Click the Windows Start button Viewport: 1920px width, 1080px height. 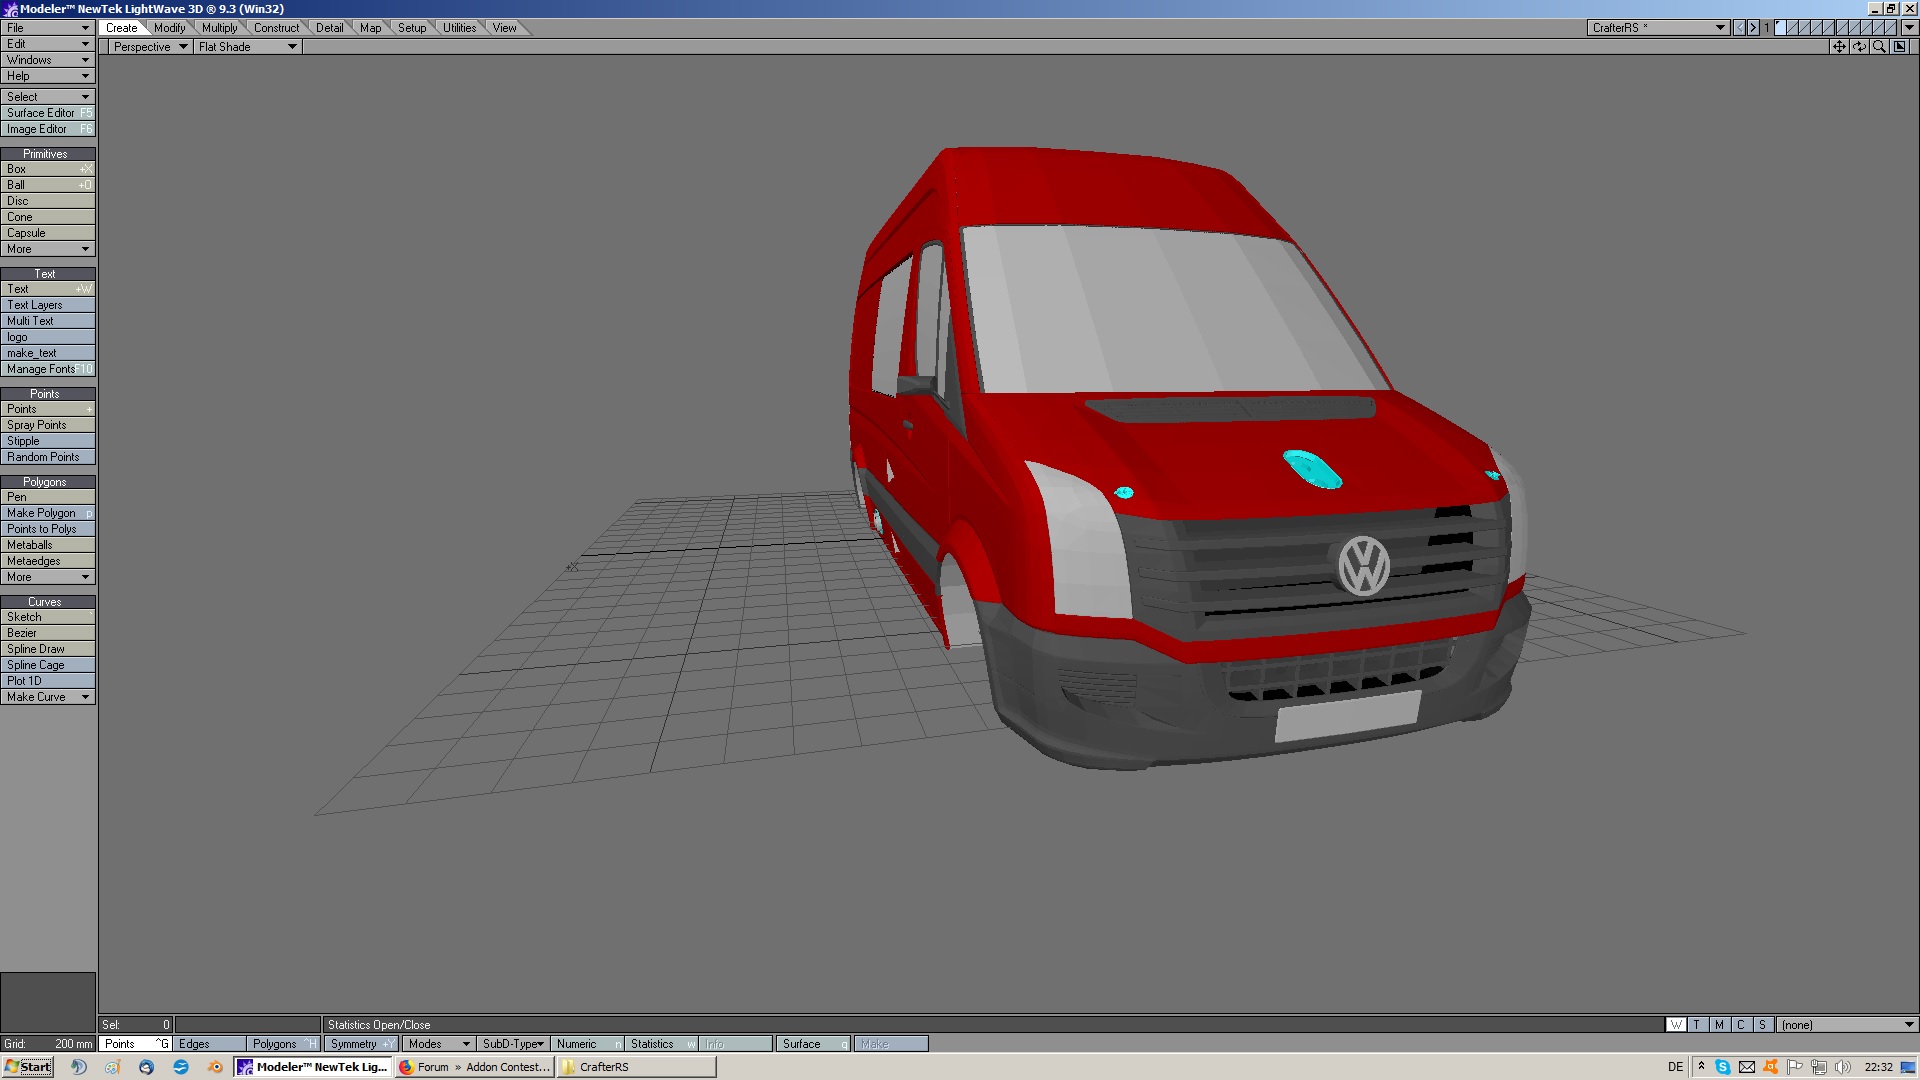[x=28, y=1067]
